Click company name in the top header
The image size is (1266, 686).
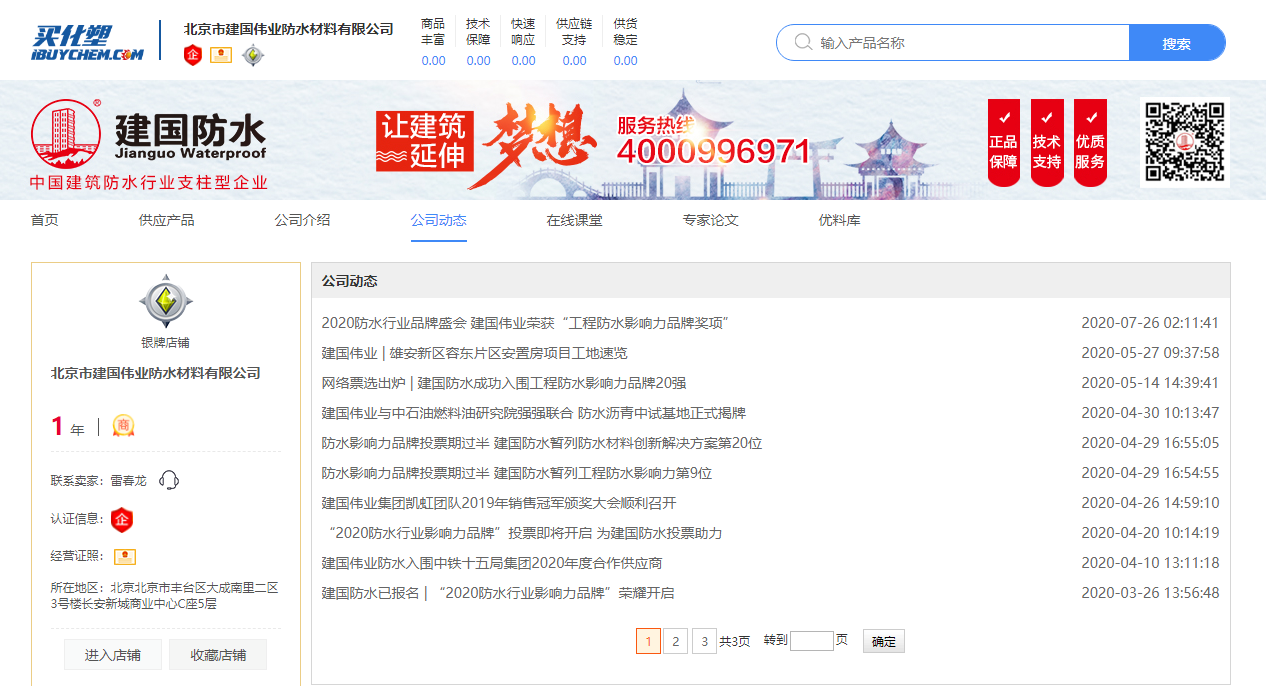[288, 29]
